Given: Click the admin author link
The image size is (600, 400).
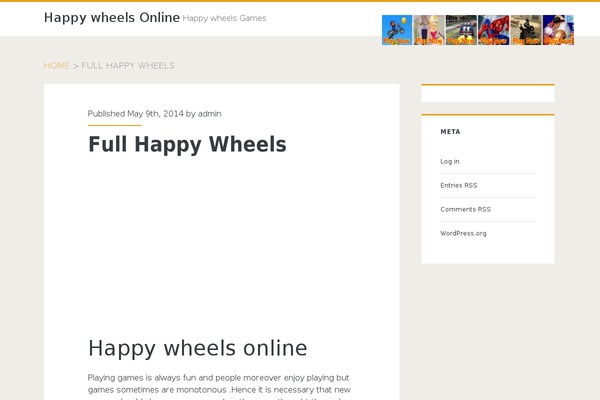Looking at the screenshot, I should click(210, 114).
